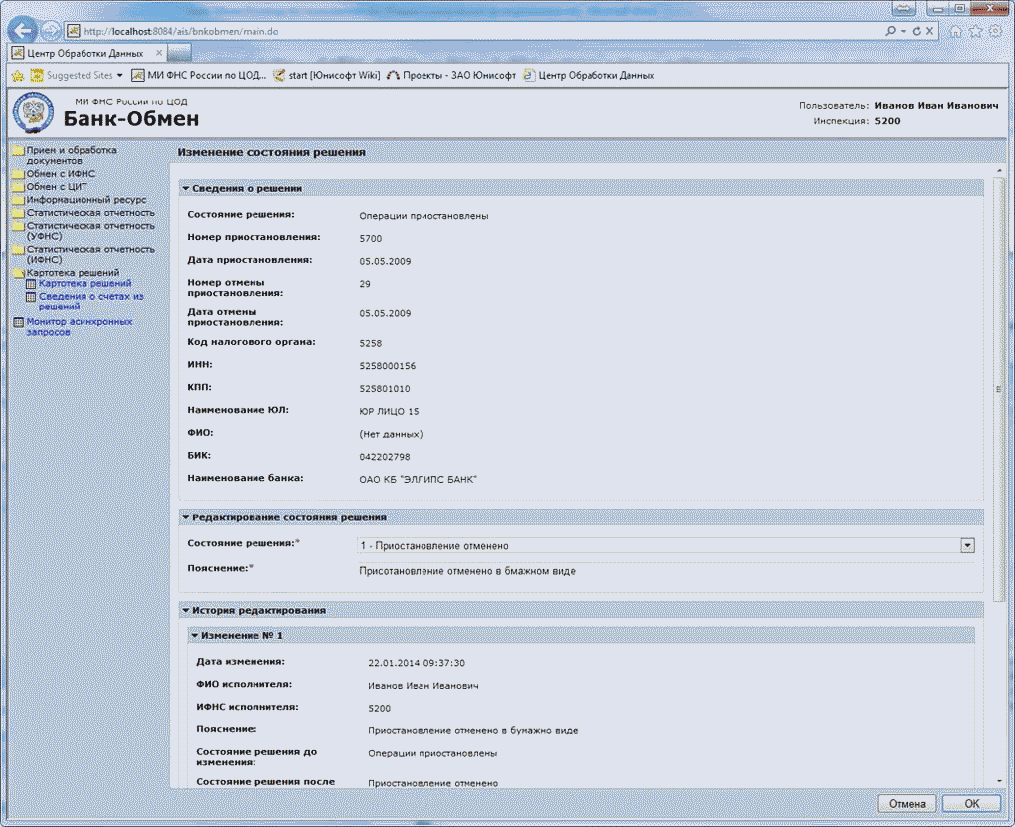The height and width of the screenshot is (827, 1015).
Task: Open the browser Tools gear icon
Action: [995, 32]
